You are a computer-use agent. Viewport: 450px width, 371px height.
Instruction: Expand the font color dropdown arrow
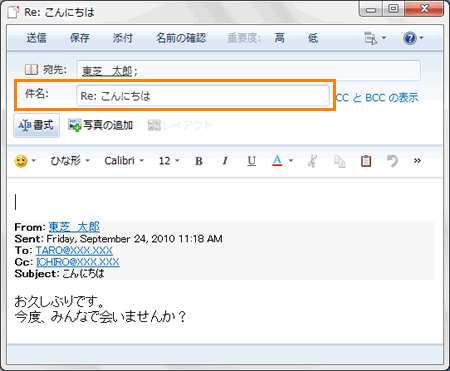click(291, 161)
